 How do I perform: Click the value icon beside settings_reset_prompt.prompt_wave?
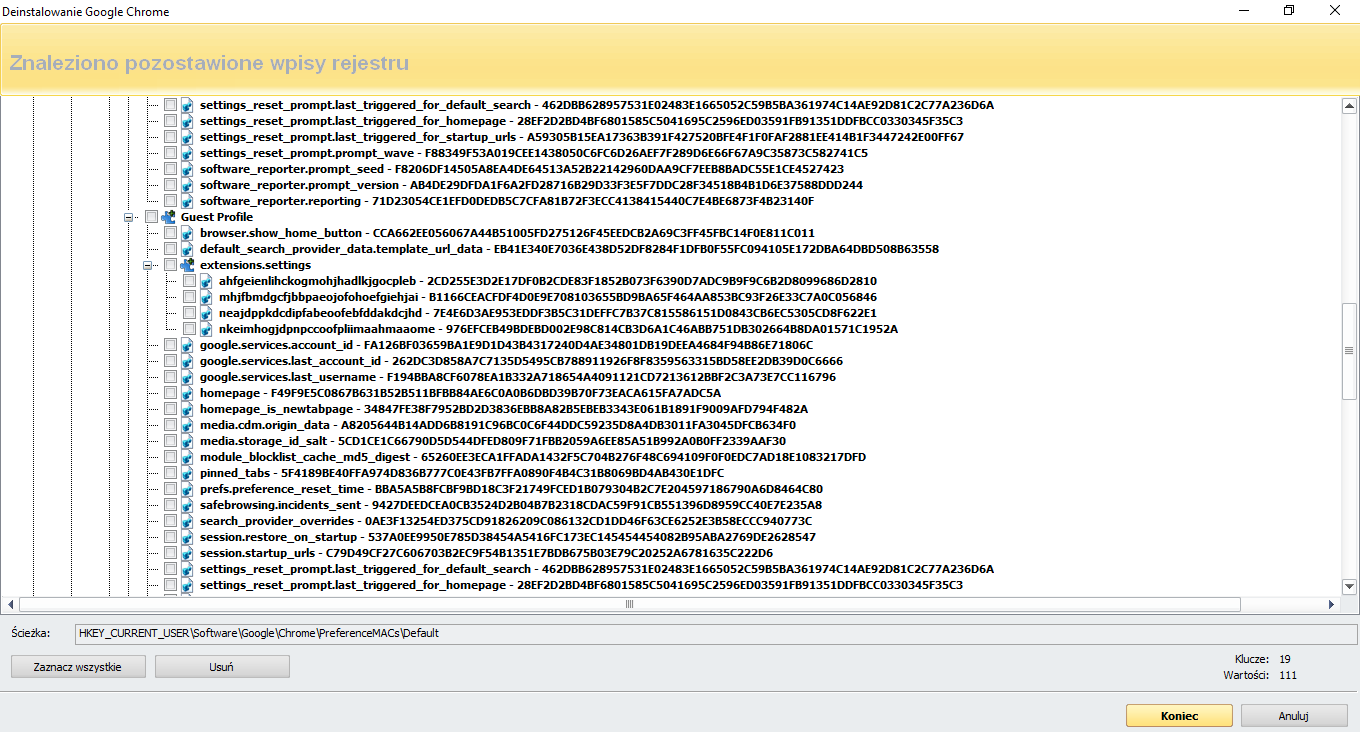(x=187, y=153)
